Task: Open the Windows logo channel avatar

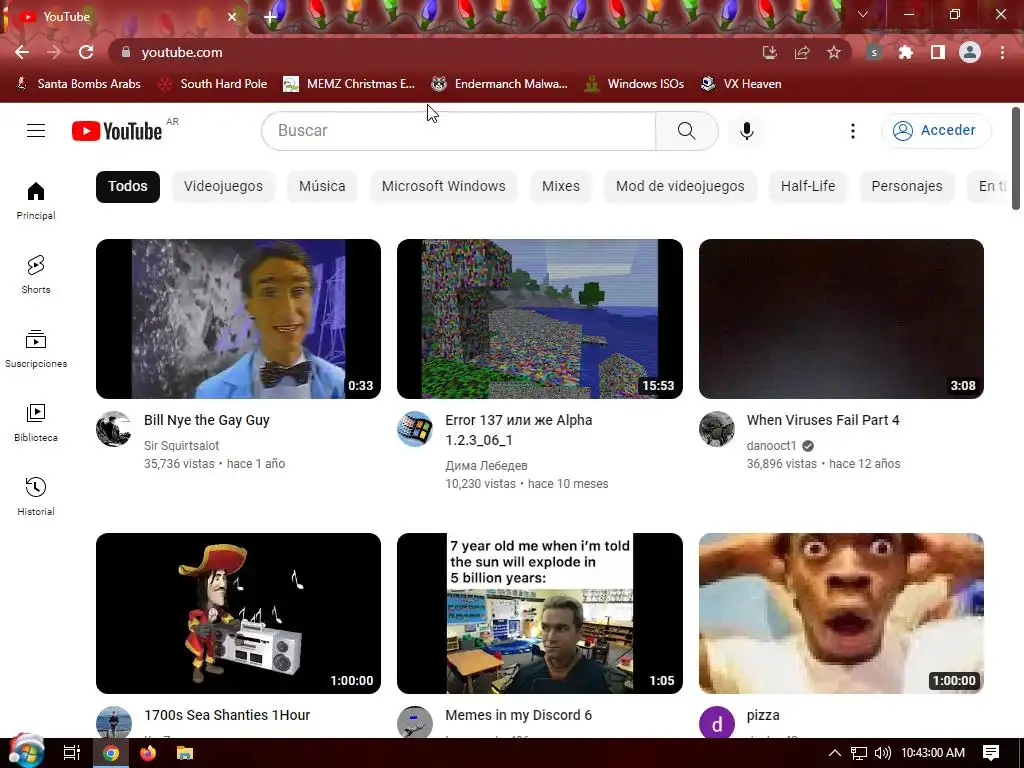Action: pyautogui.click(x=415, y=429)
